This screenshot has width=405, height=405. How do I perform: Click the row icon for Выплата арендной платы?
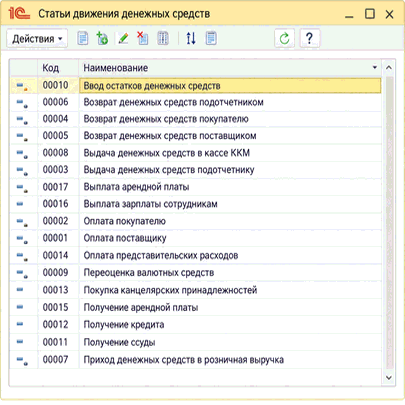pos(22,188)
